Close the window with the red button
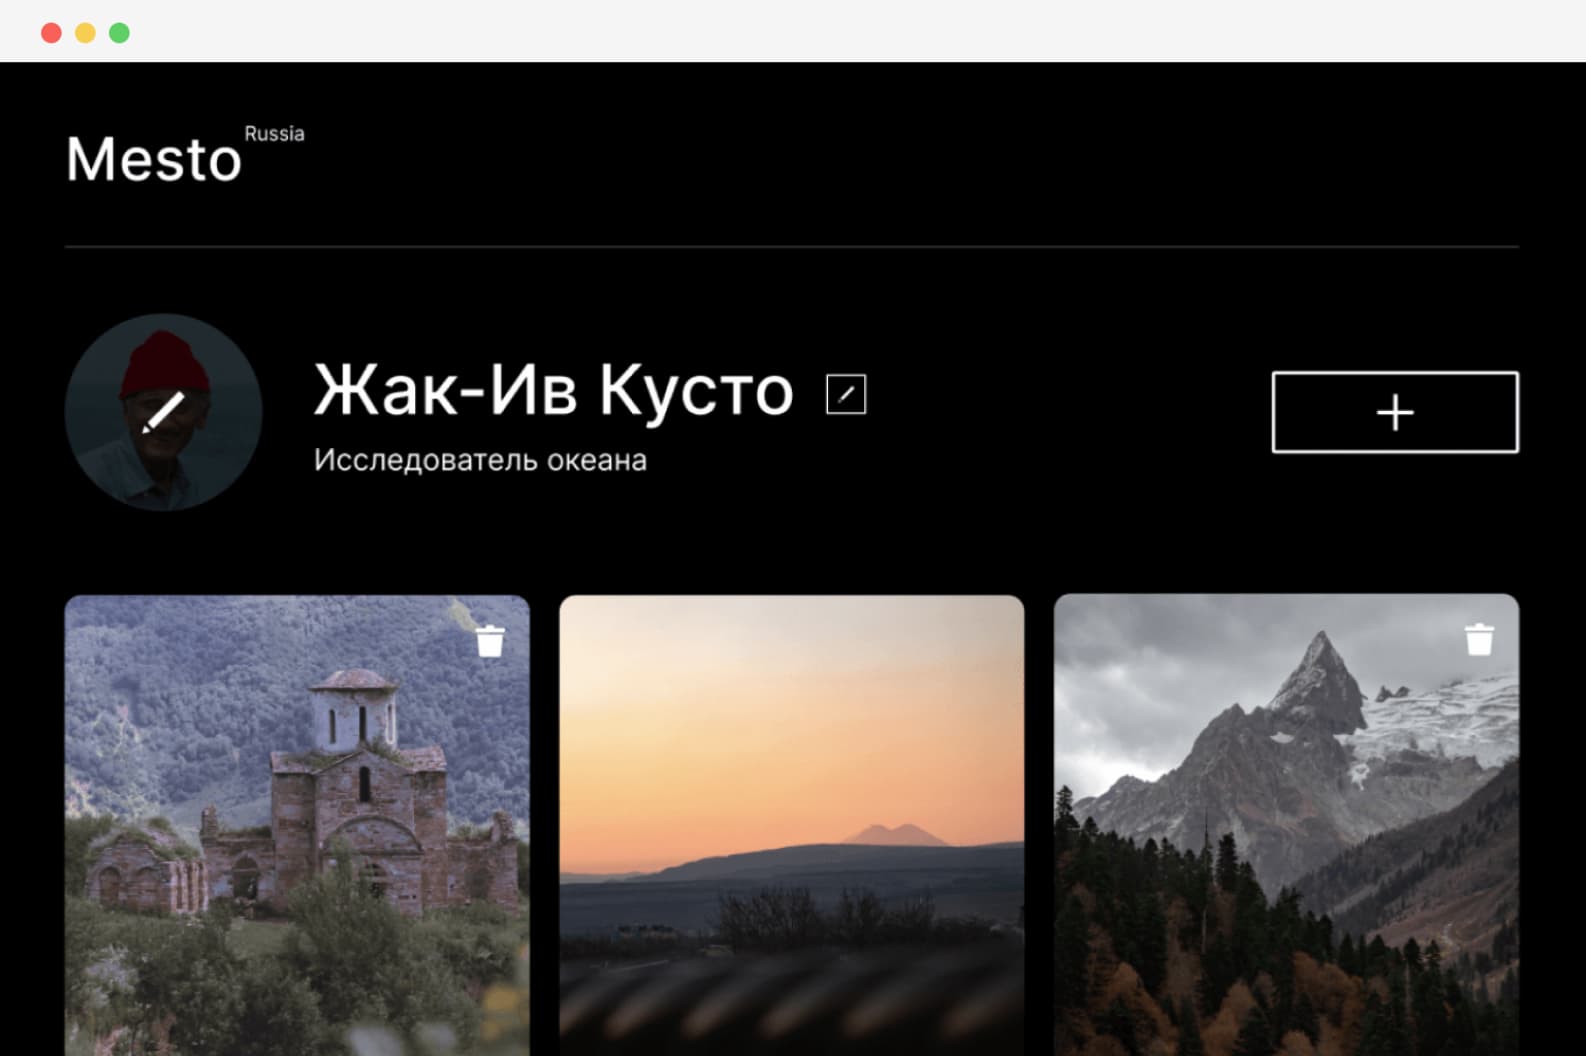The image size is (1586, 1056). [51, 33]
